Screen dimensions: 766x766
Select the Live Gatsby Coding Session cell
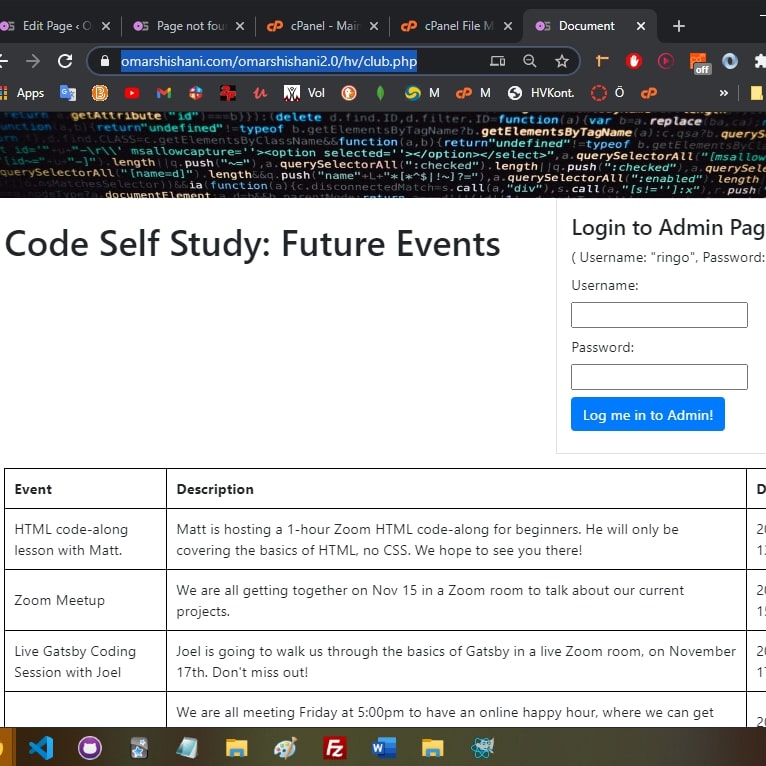pos(85,661)
